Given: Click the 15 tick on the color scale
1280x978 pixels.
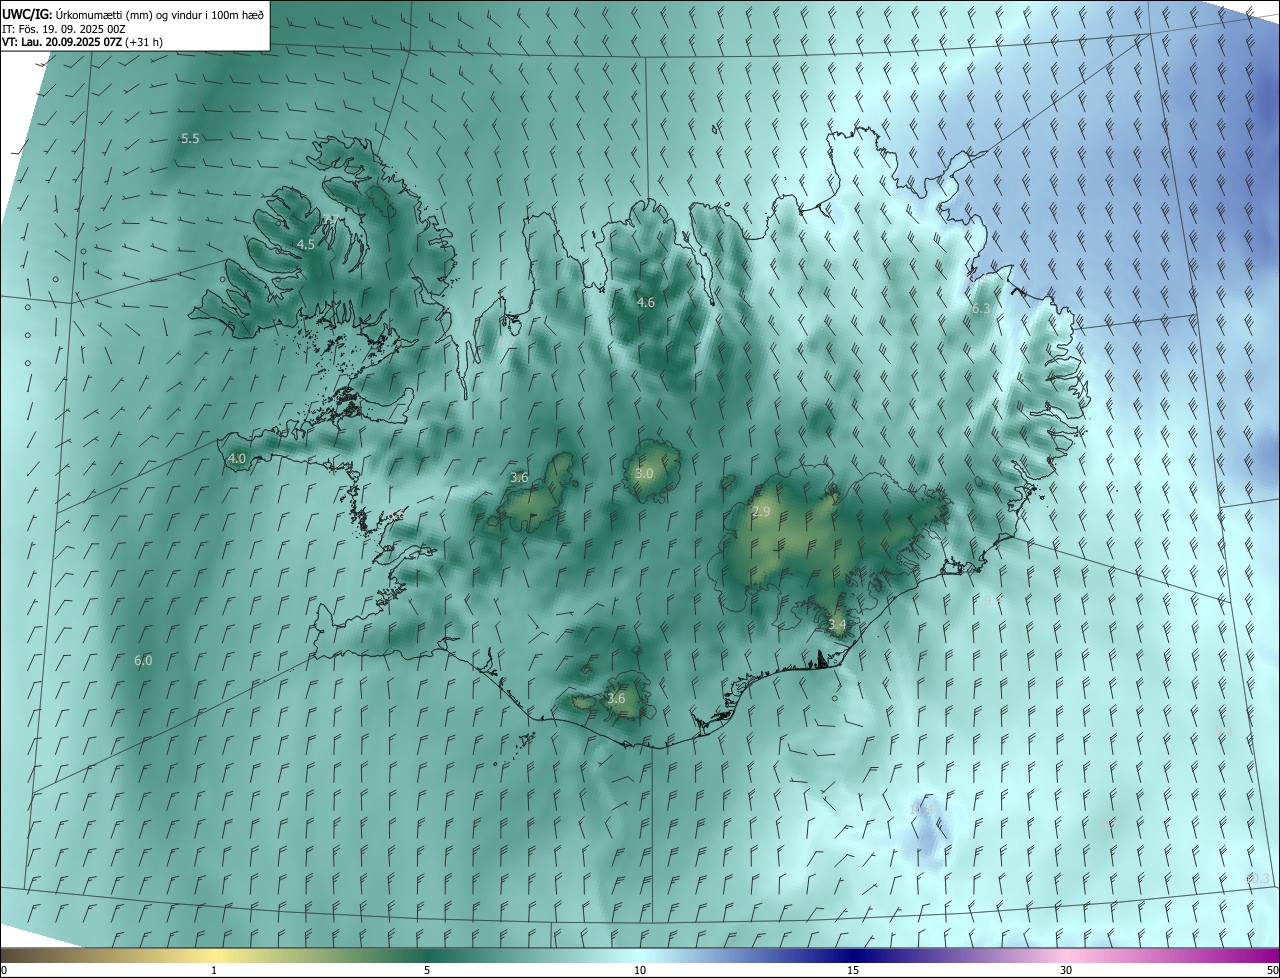Looking at the screenshot, I should click(853, 970).
